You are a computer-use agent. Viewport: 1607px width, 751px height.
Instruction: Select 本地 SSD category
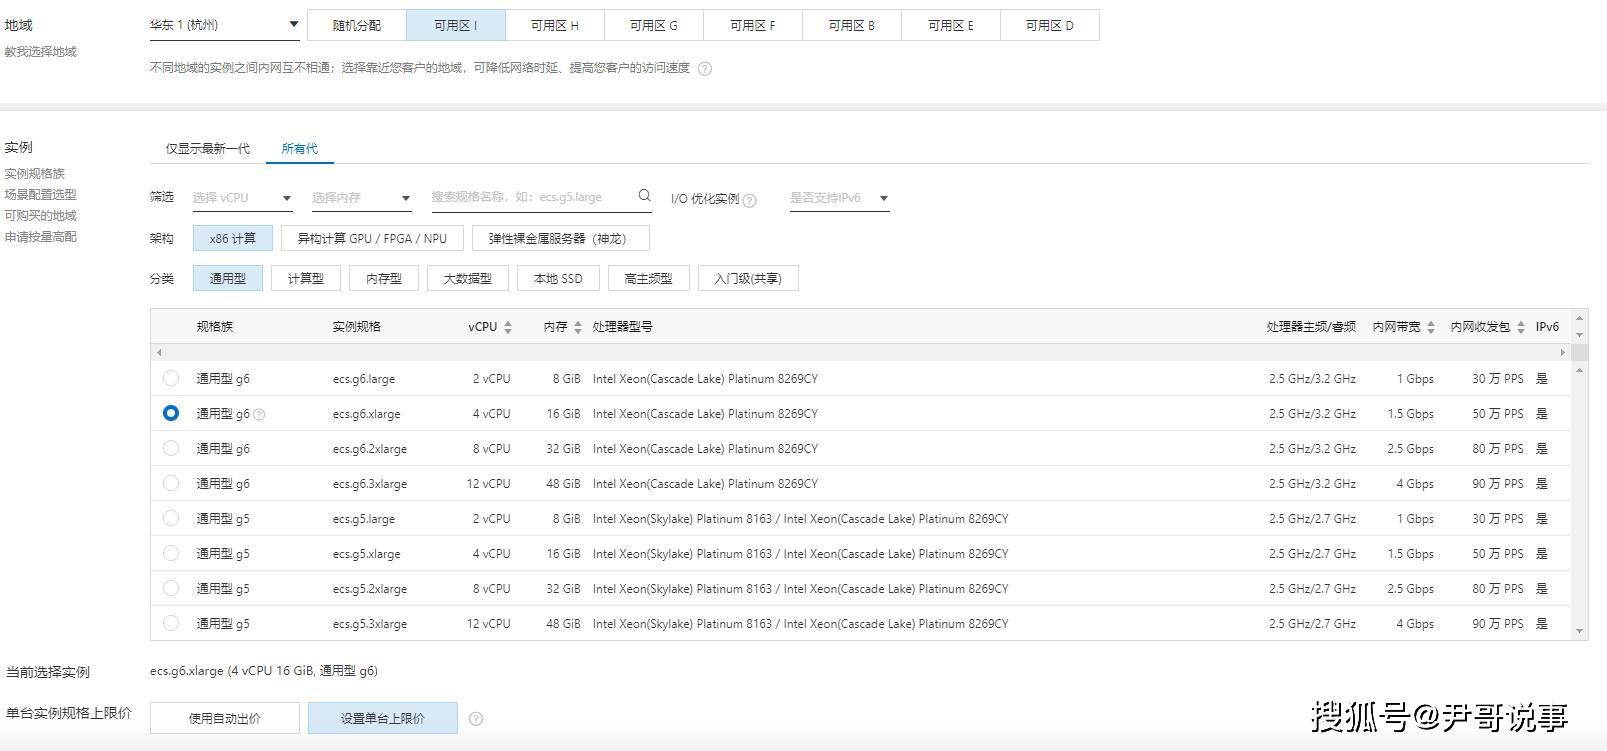[558, 278]
